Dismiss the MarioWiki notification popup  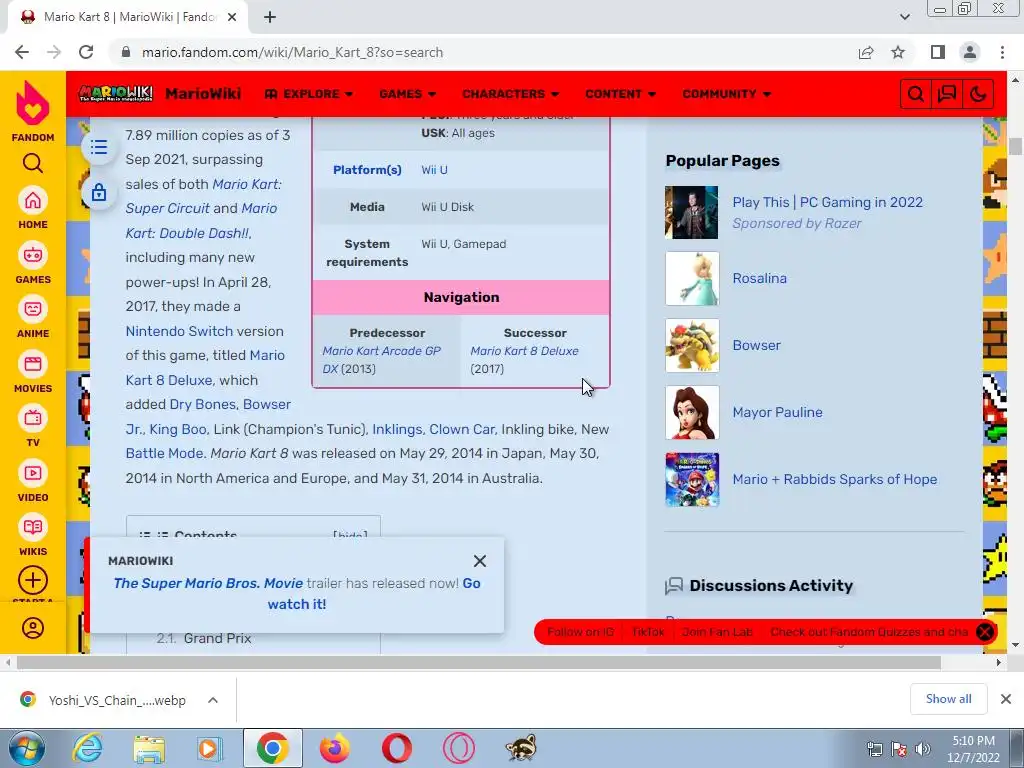point(480,561)
